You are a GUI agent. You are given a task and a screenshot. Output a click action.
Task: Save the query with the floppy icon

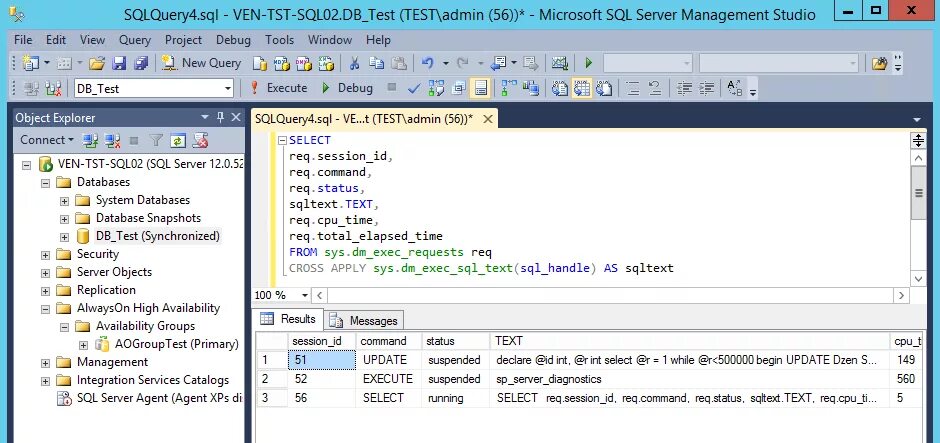[x=119, y=63]
